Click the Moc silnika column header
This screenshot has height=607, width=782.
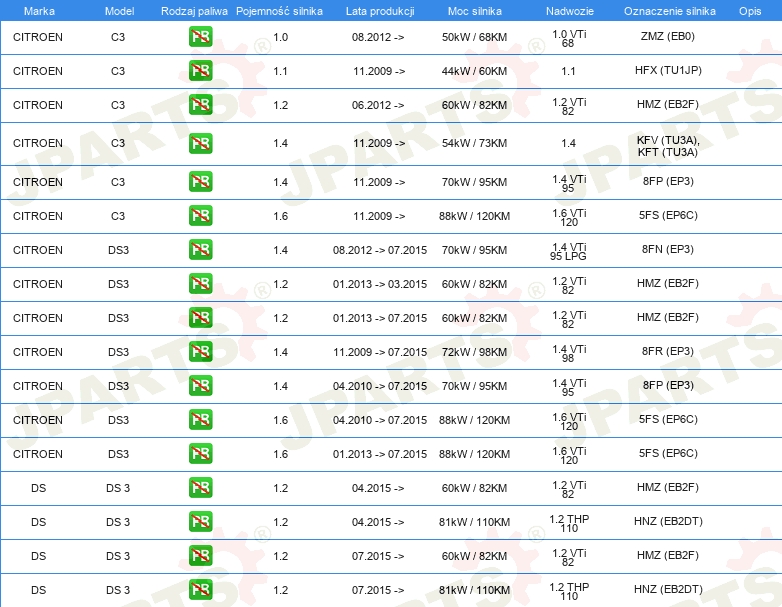click(474, 11)
